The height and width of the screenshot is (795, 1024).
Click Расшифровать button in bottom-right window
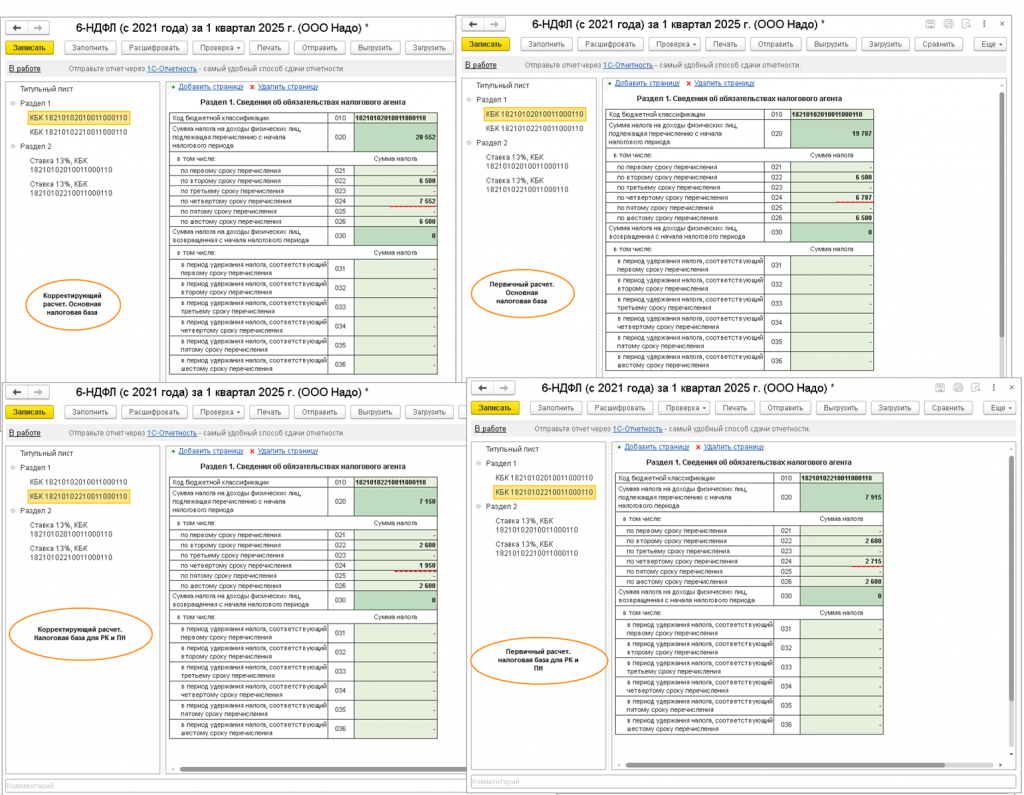620,408
